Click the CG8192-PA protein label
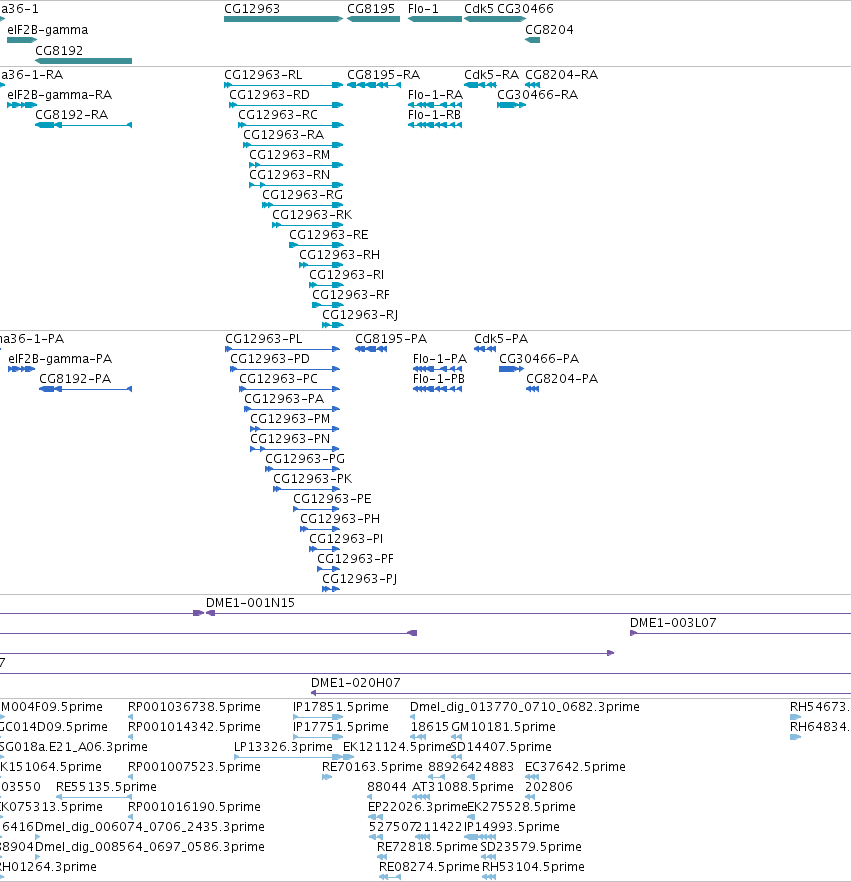 pyautogui.click(x=75, y=379)
